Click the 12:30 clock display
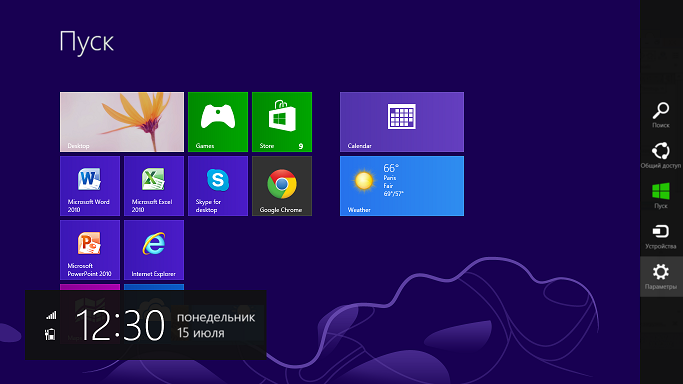 (120, 325)
